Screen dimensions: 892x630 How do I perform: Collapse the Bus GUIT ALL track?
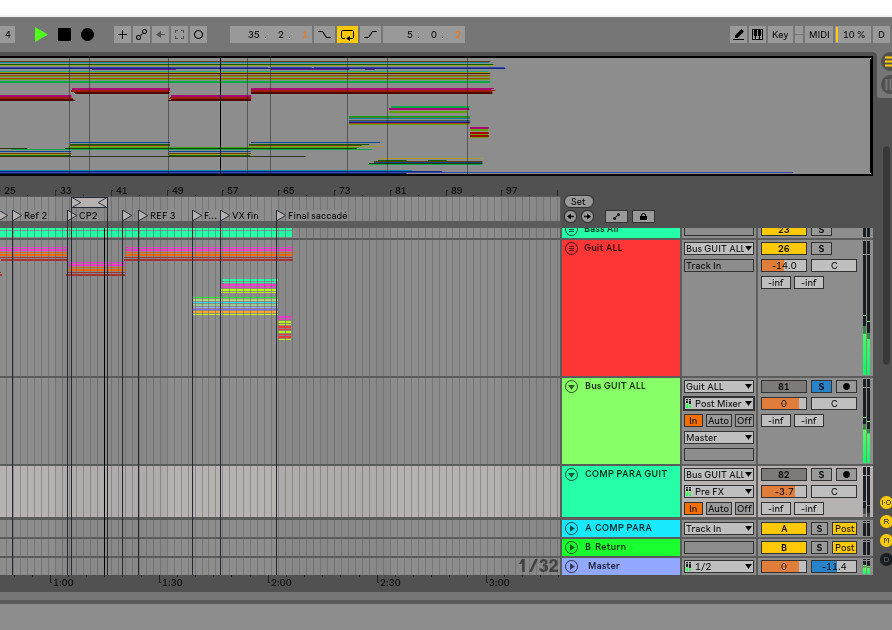click(x=572, y=386)
